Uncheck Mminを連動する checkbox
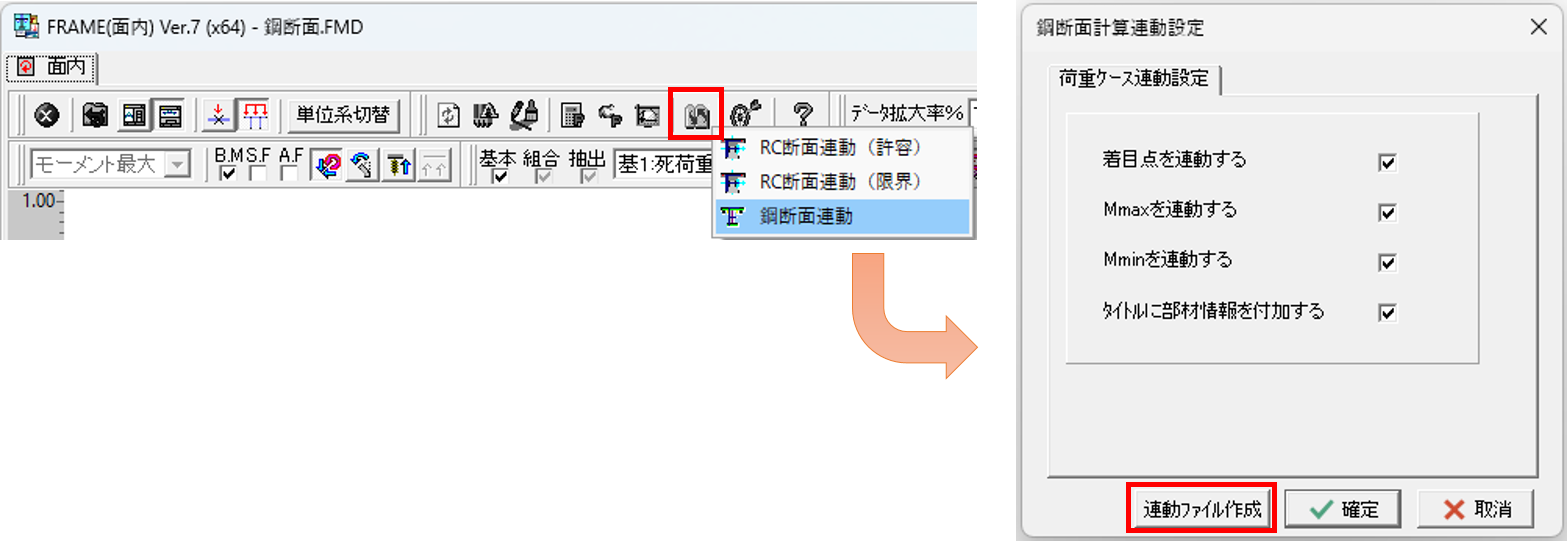Viewport: 1567px width, 541px height. [x=1387, y=263]
